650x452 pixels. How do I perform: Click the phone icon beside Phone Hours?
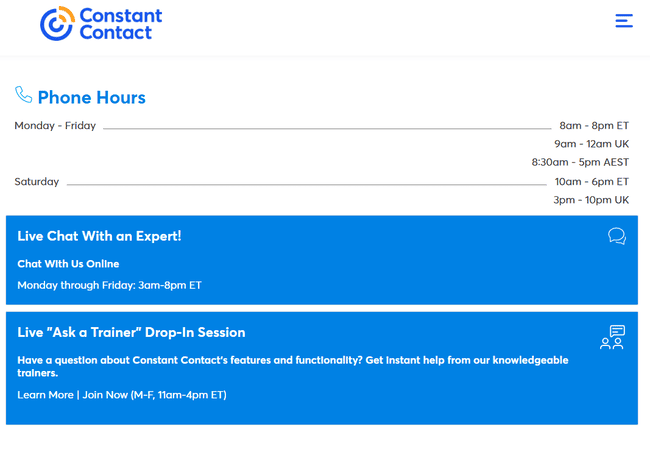click(23, 95)
